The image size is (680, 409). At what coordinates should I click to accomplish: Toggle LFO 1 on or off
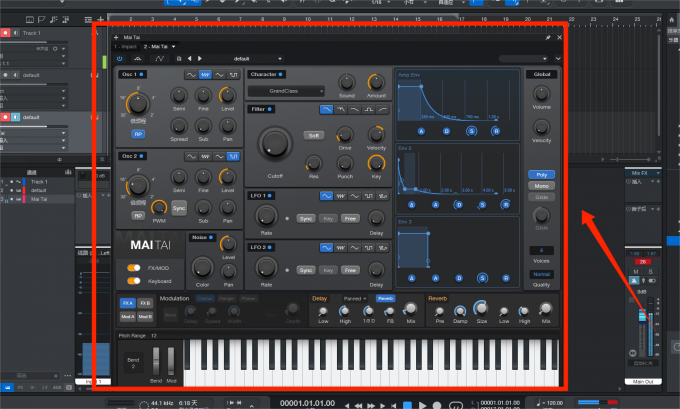pos(269,196)
